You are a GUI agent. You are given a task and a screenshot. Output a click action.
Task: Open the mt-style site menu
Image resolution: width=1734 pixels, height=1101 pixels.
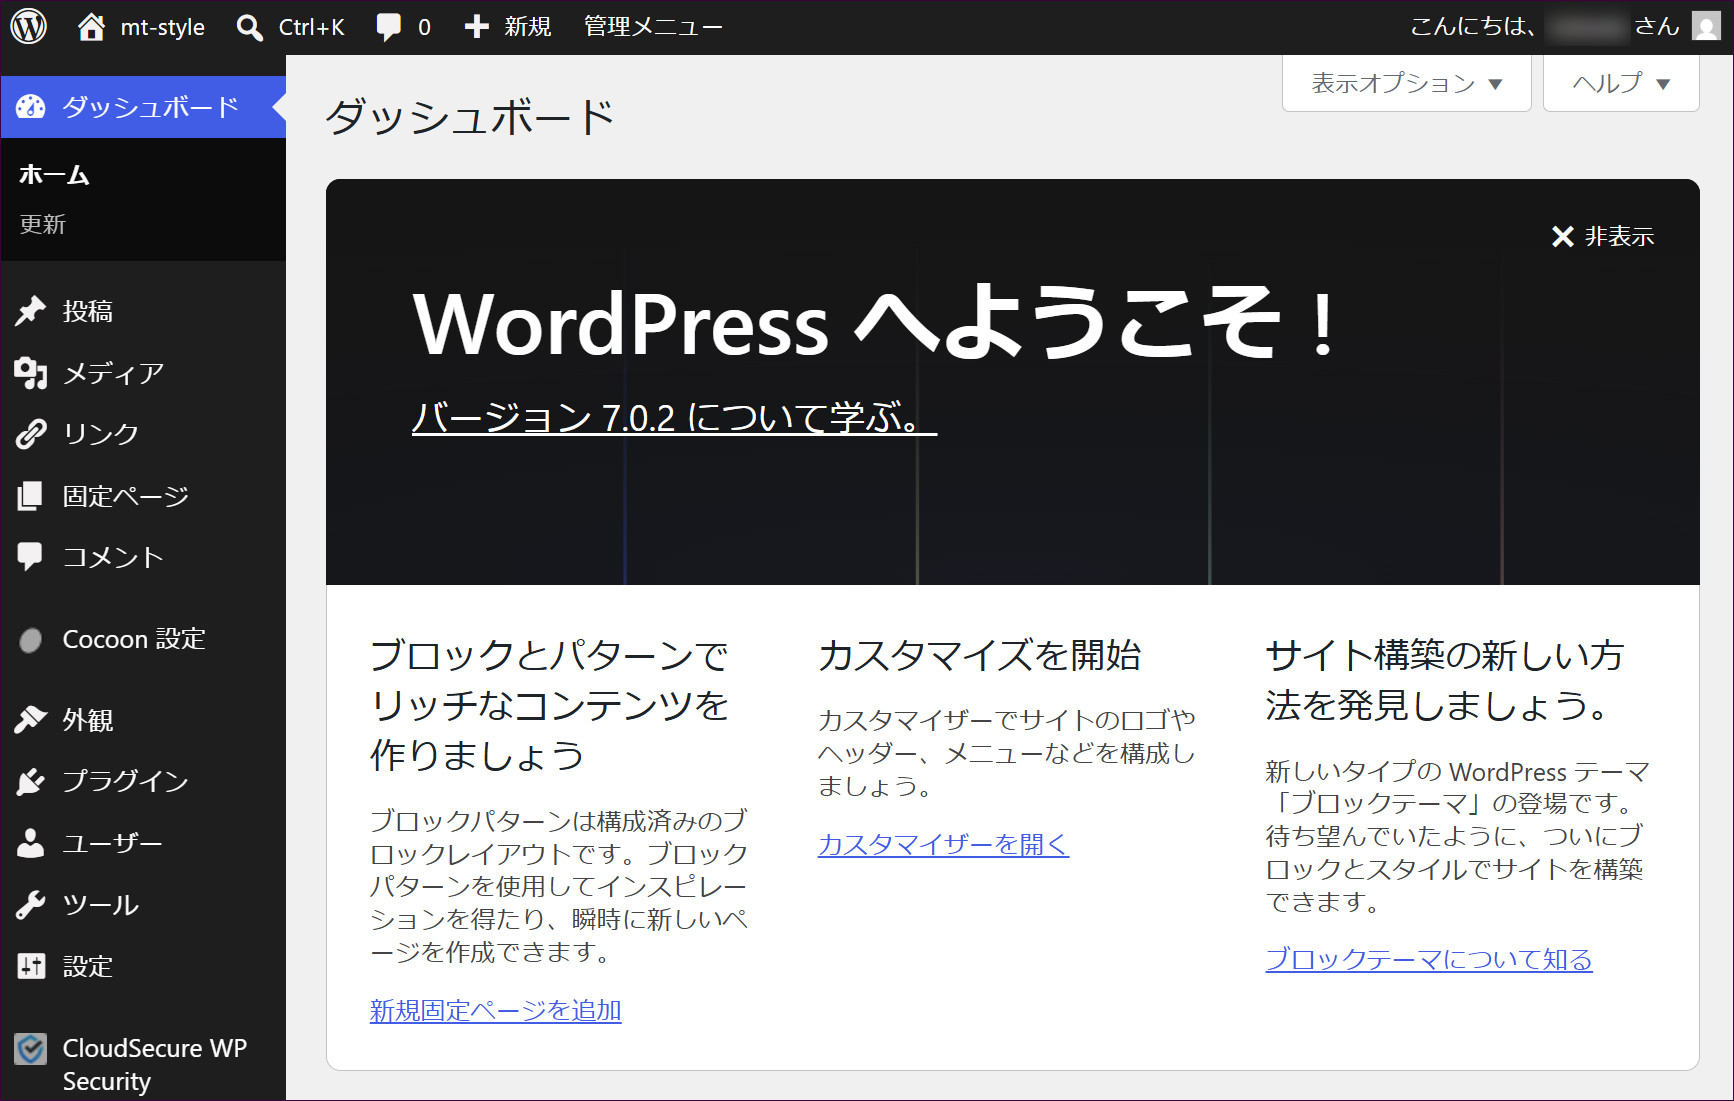[x=141, y=27]
